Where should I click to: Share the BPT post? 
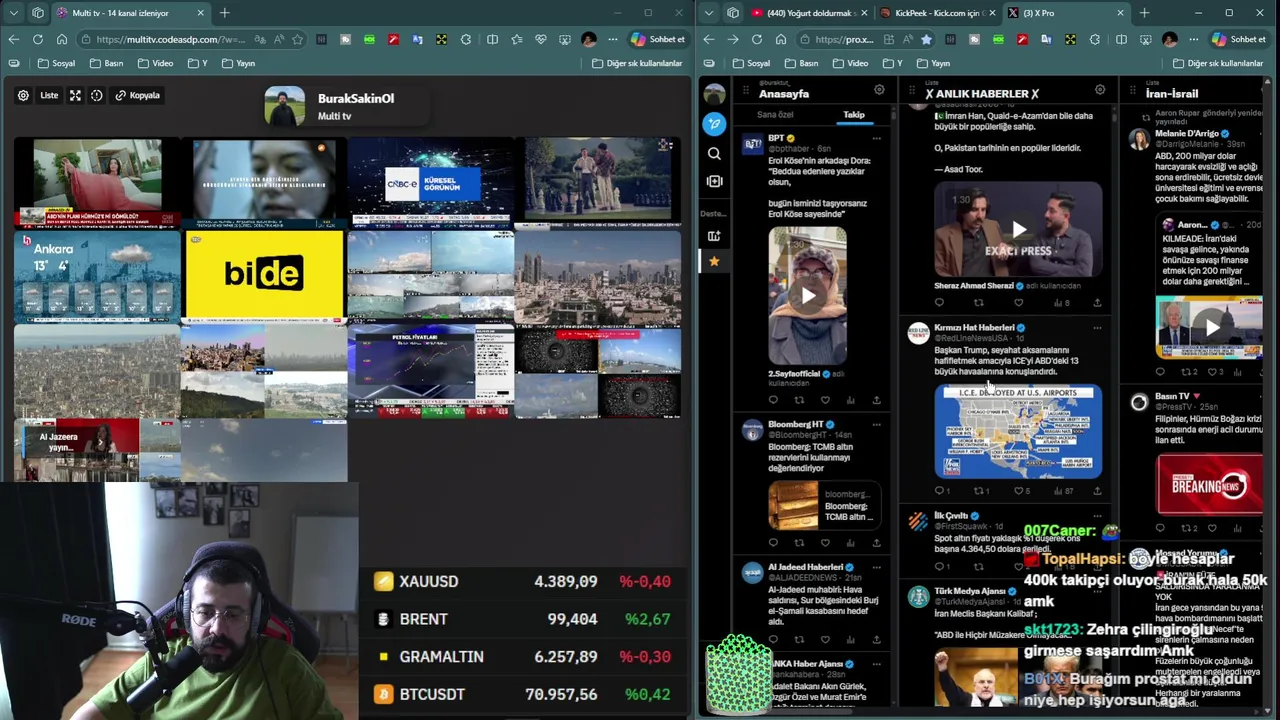pos(876,400)
